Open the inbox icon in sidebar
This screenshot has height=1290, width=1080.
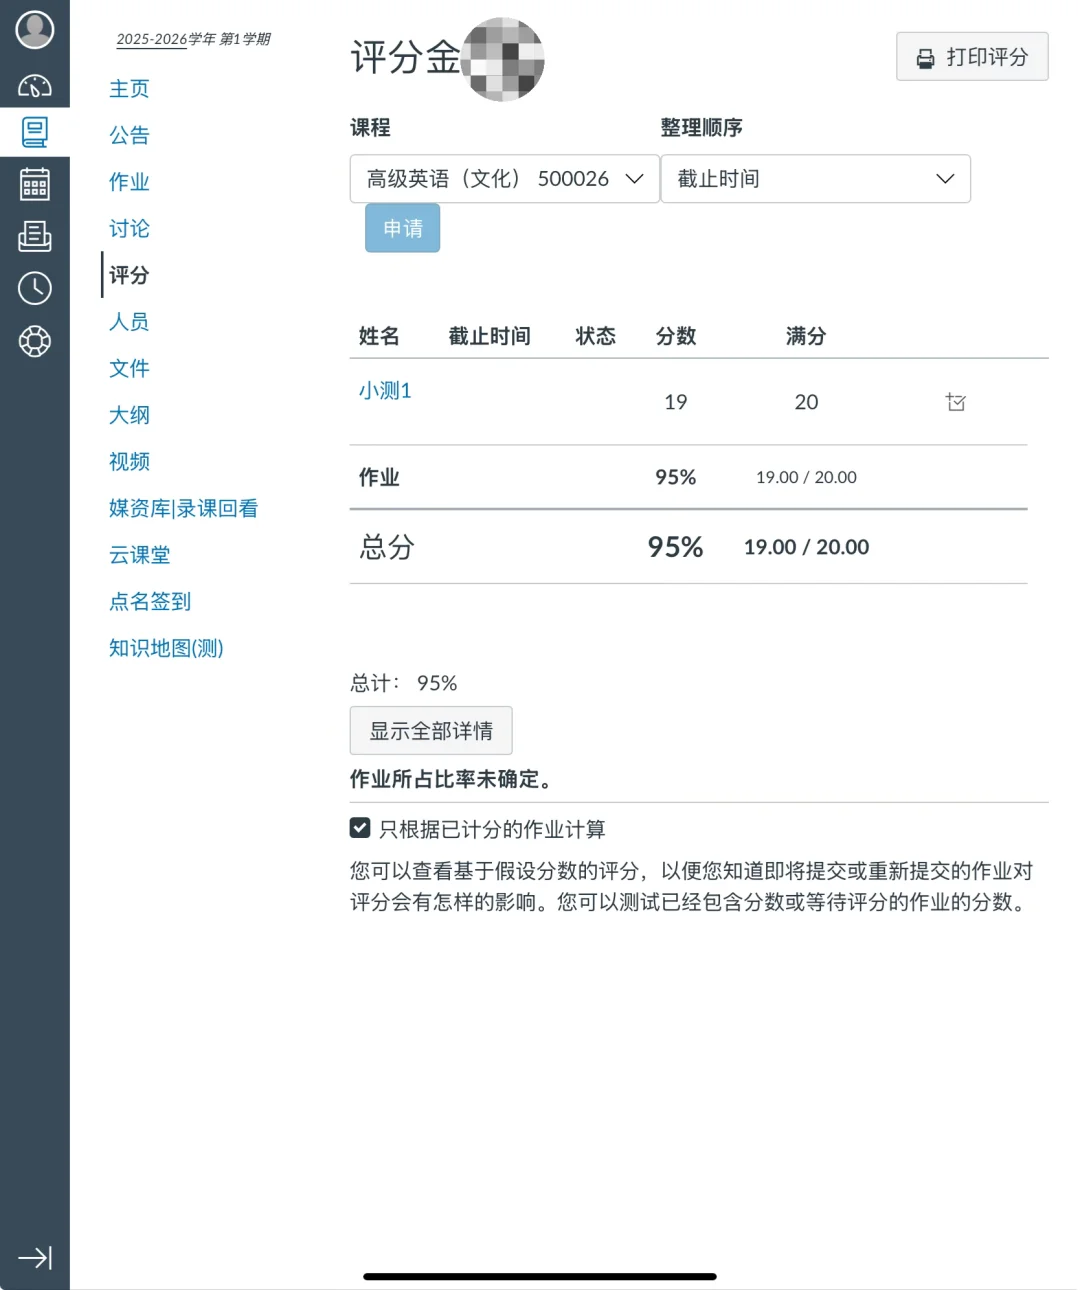click(35, 236)
